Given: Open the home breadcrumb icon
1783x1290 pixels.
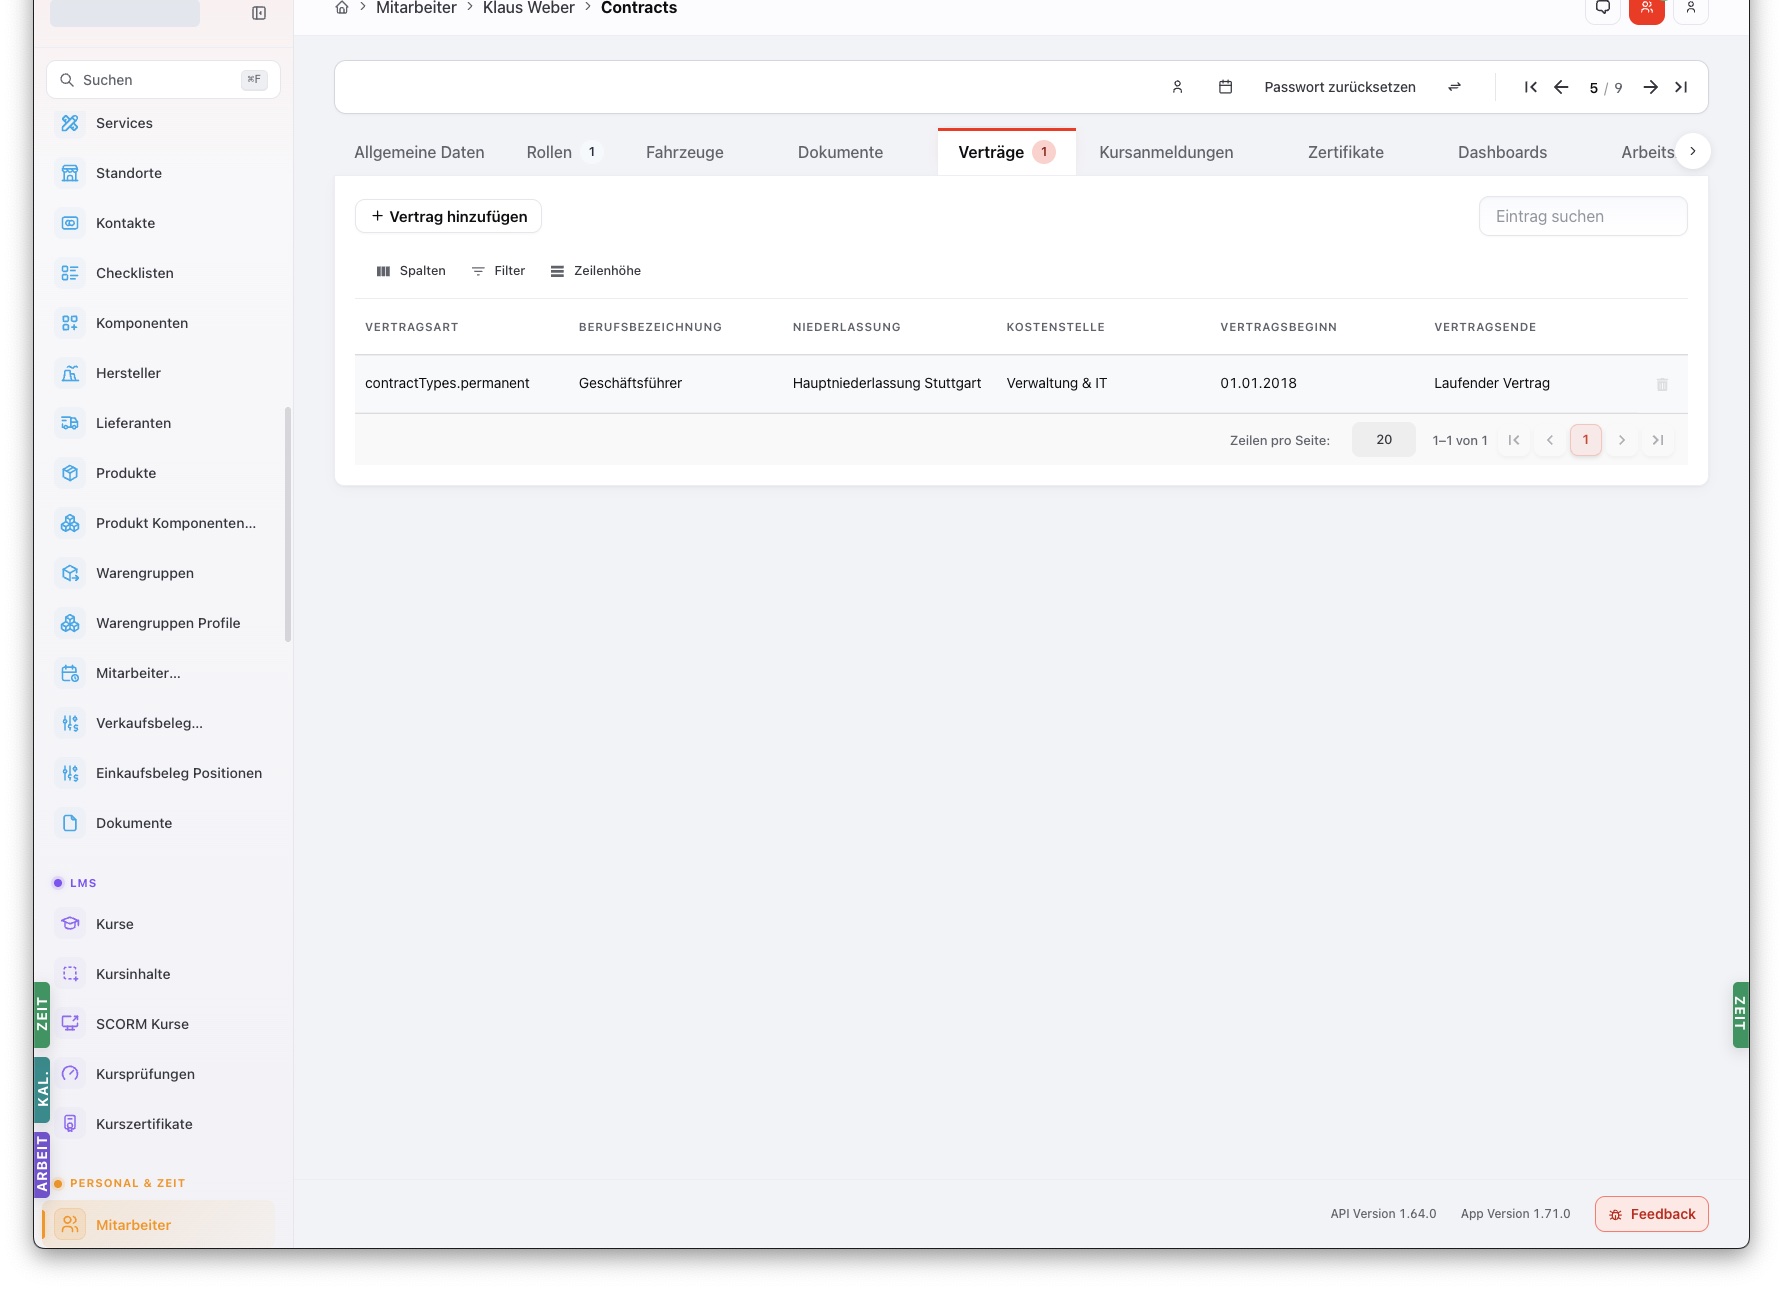Looking at the screenshot, I should click(342, 8).
